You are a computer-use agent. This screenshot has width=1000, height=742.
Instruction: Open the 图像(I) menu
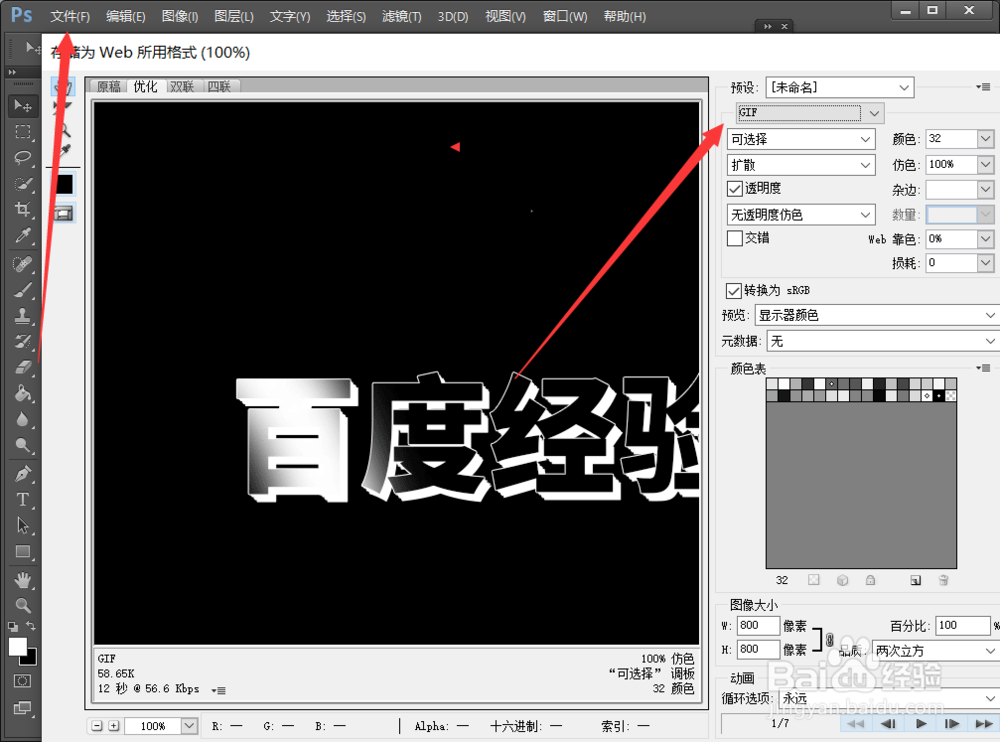tap(180, 16)
